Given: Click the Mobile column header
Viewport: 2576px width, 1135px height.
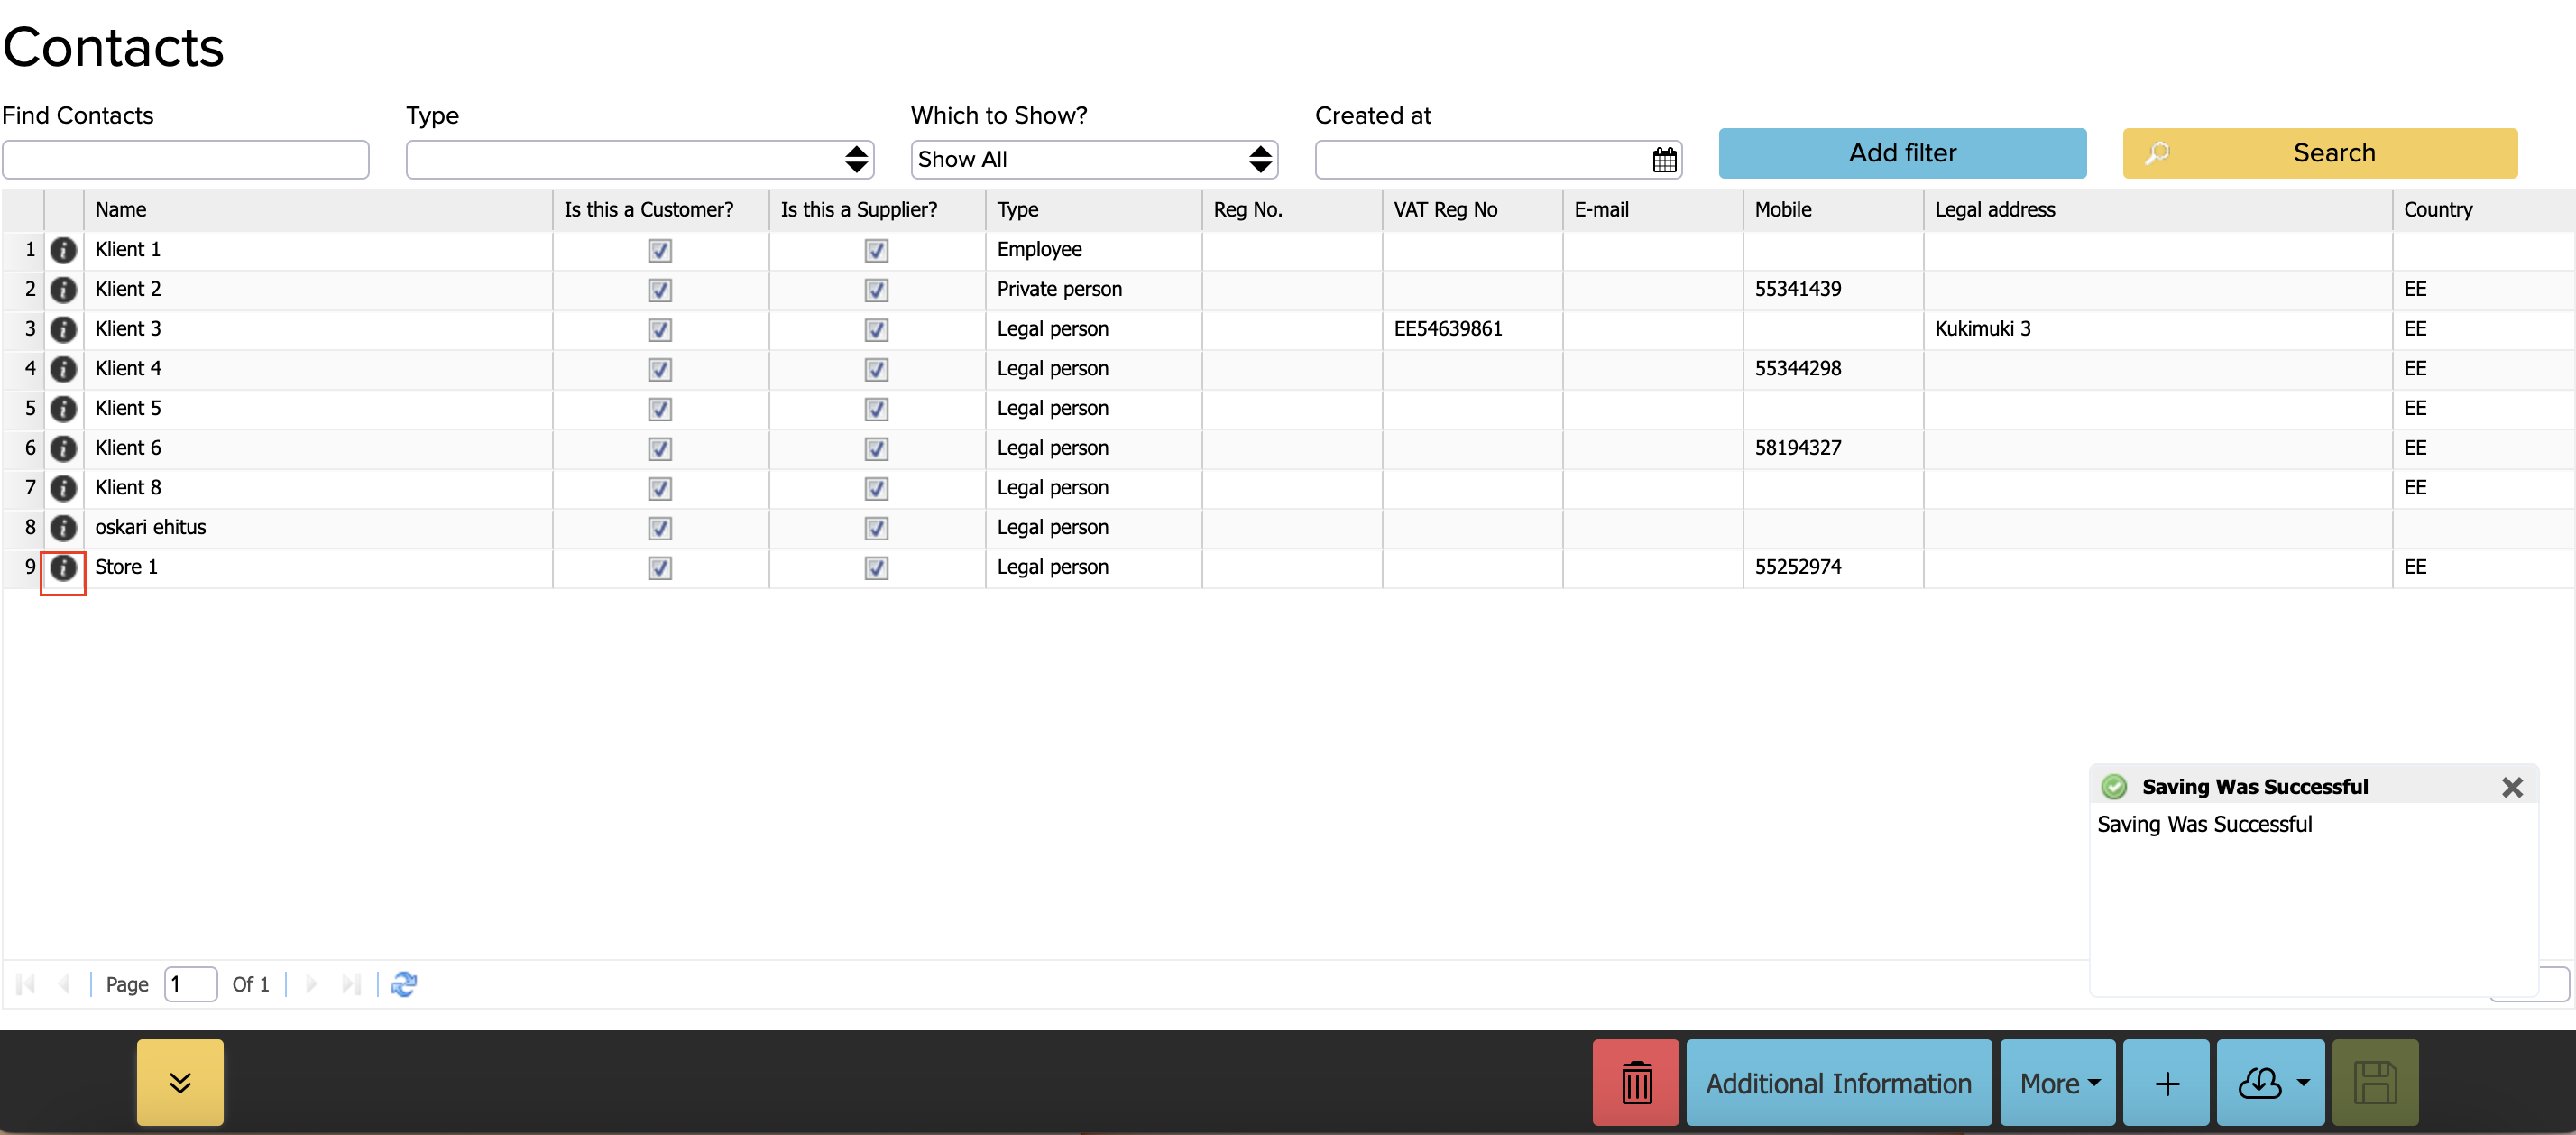Looking at the screenshot, I should 1782,210.
